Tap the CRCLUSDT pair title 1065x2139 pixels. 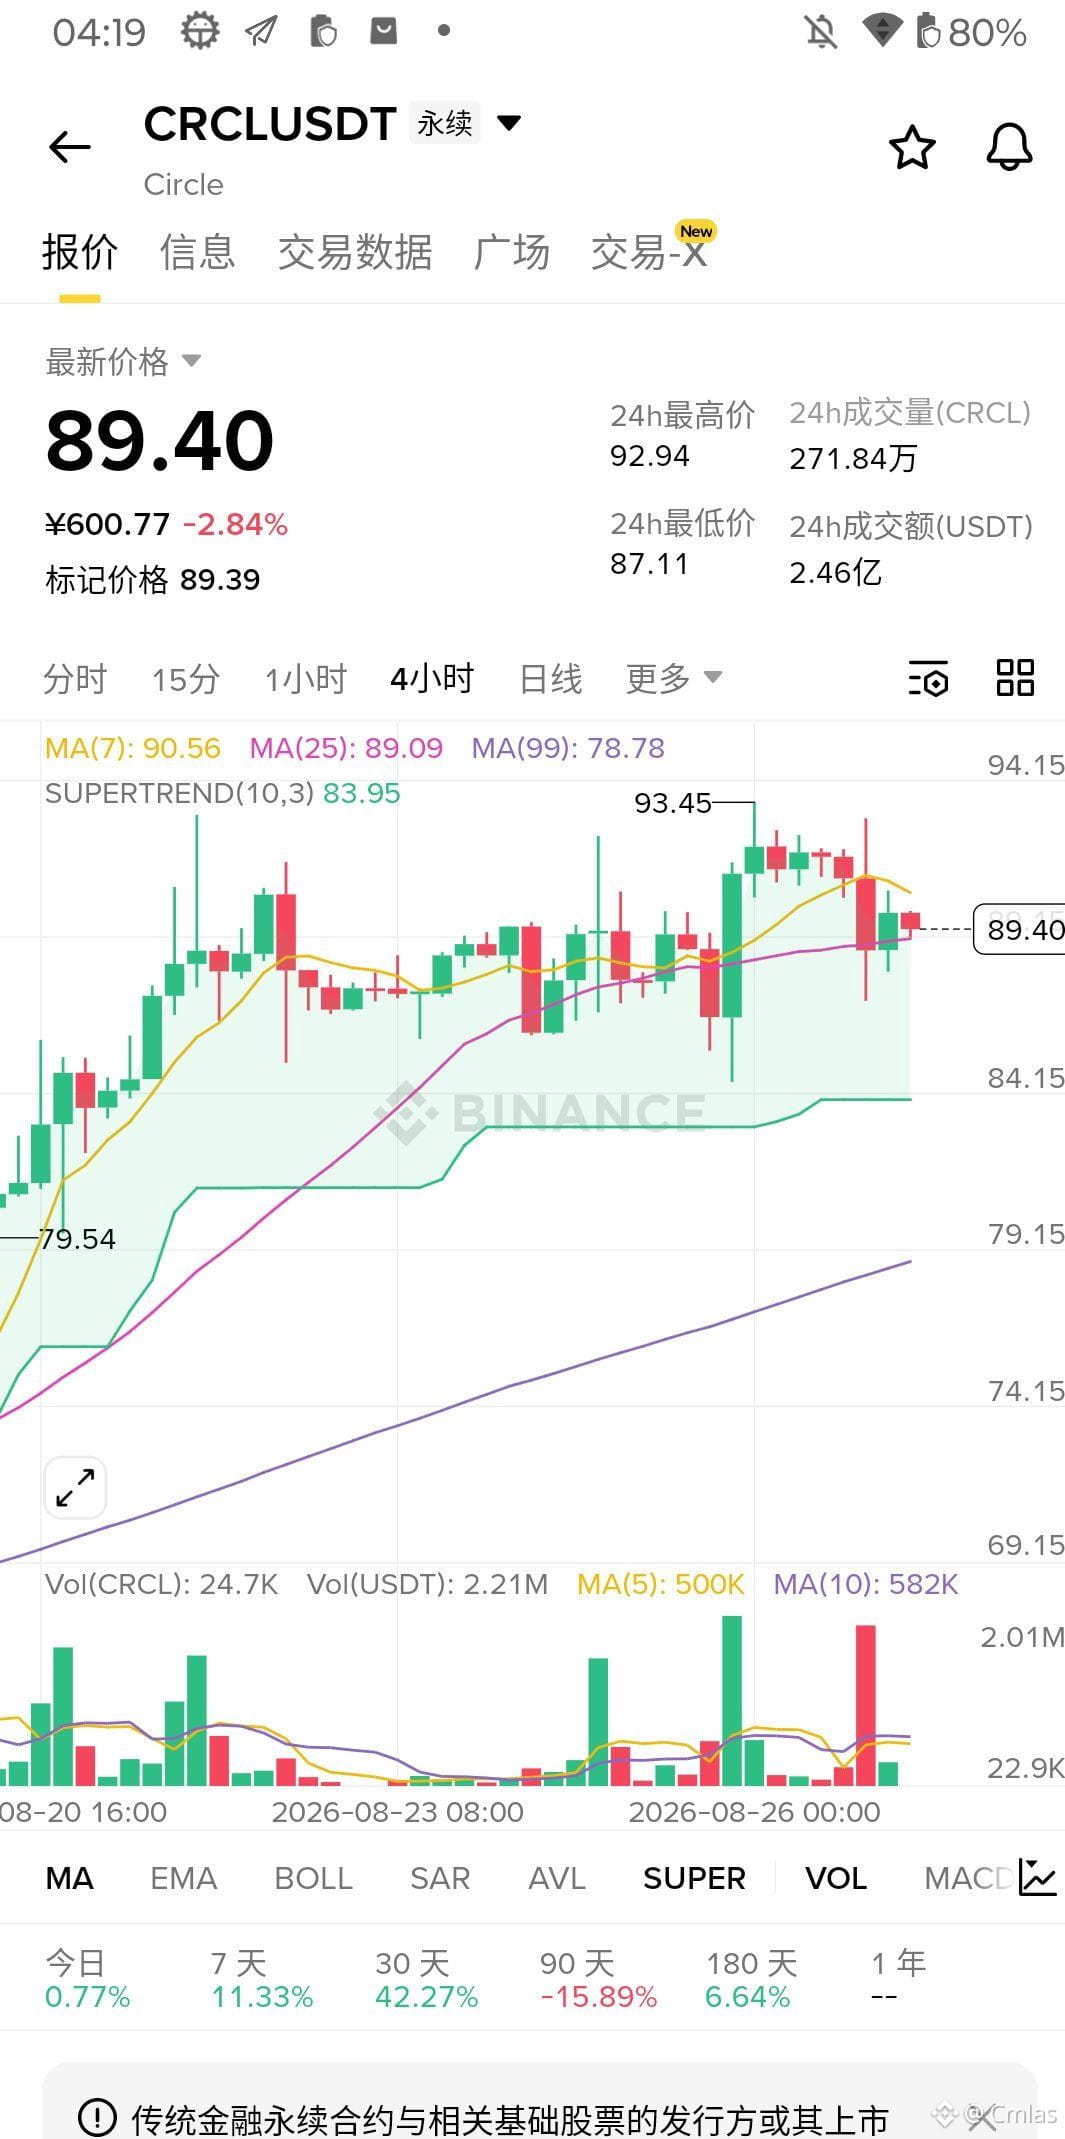tap(270, 124)
